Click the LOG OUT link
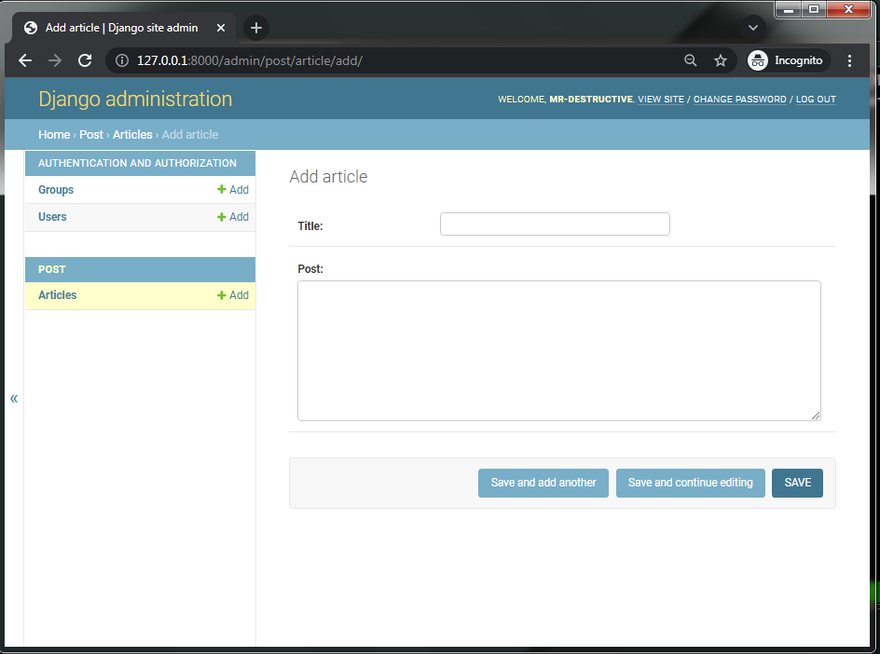The image size is (880, 654). pyautogui.click(x=815, y=100)
